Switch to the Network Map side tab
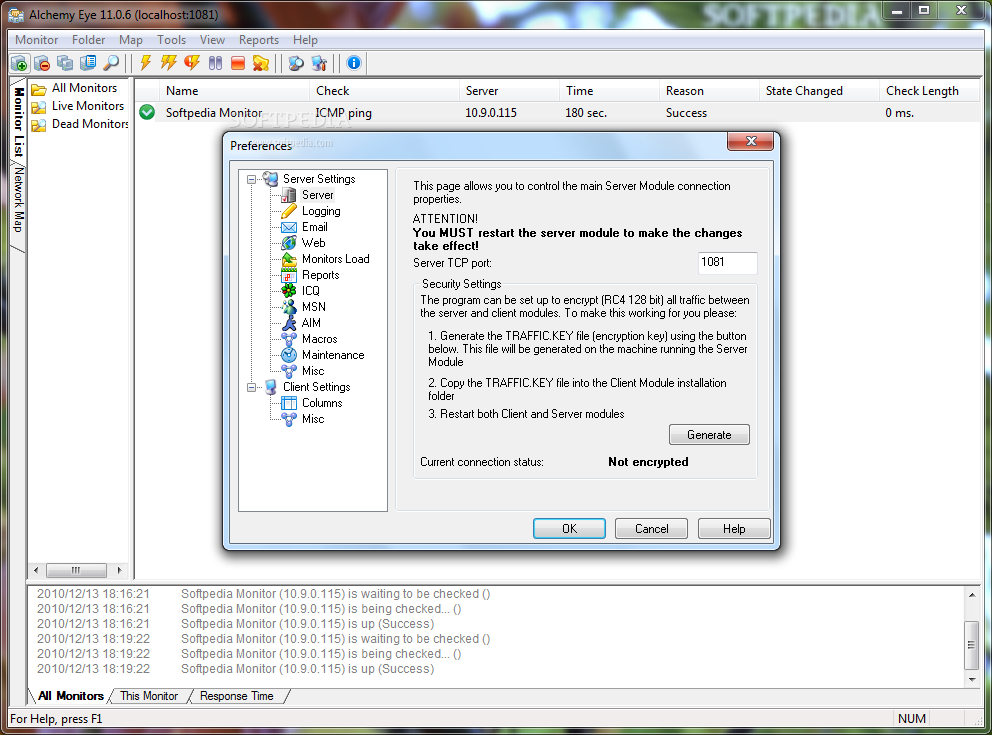This screenshot has height=735, width=992. tap(19, 199)
